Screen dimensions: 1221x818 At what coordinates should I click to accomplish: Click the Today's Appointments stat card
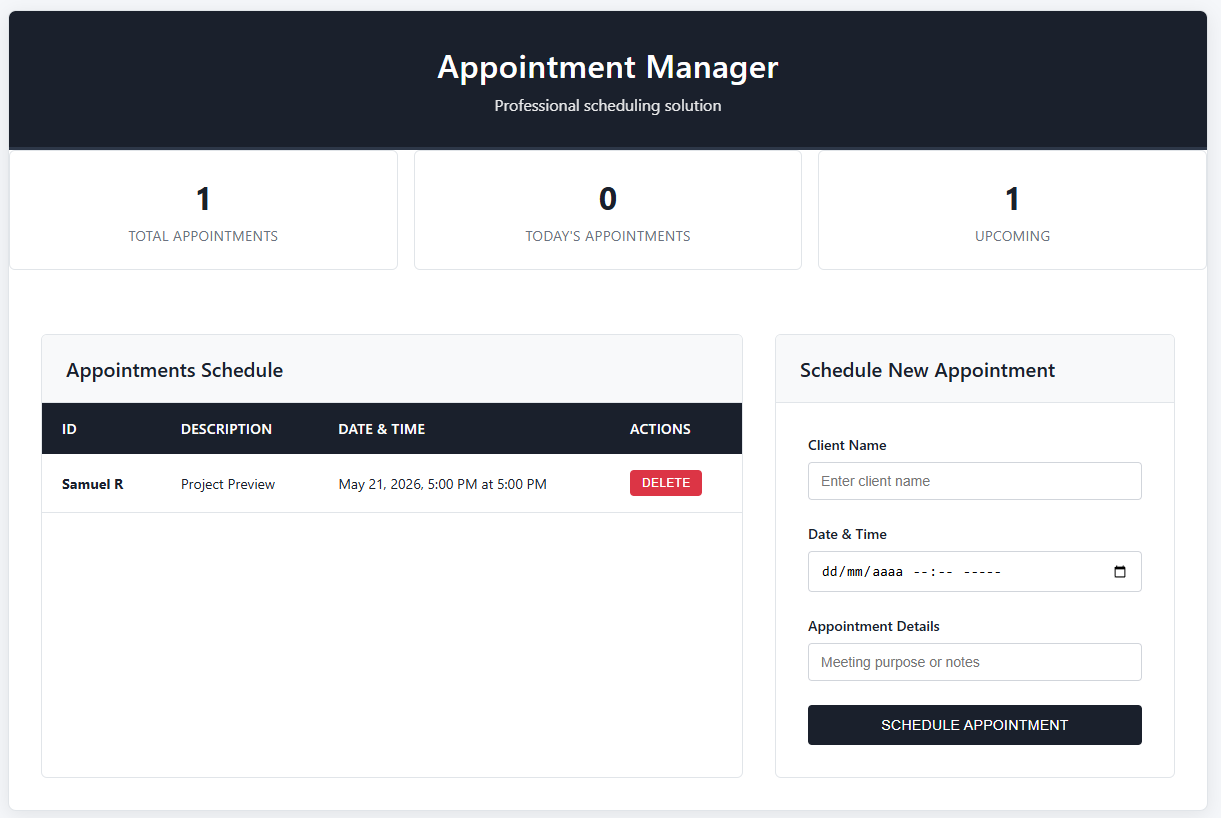[608, 210]
